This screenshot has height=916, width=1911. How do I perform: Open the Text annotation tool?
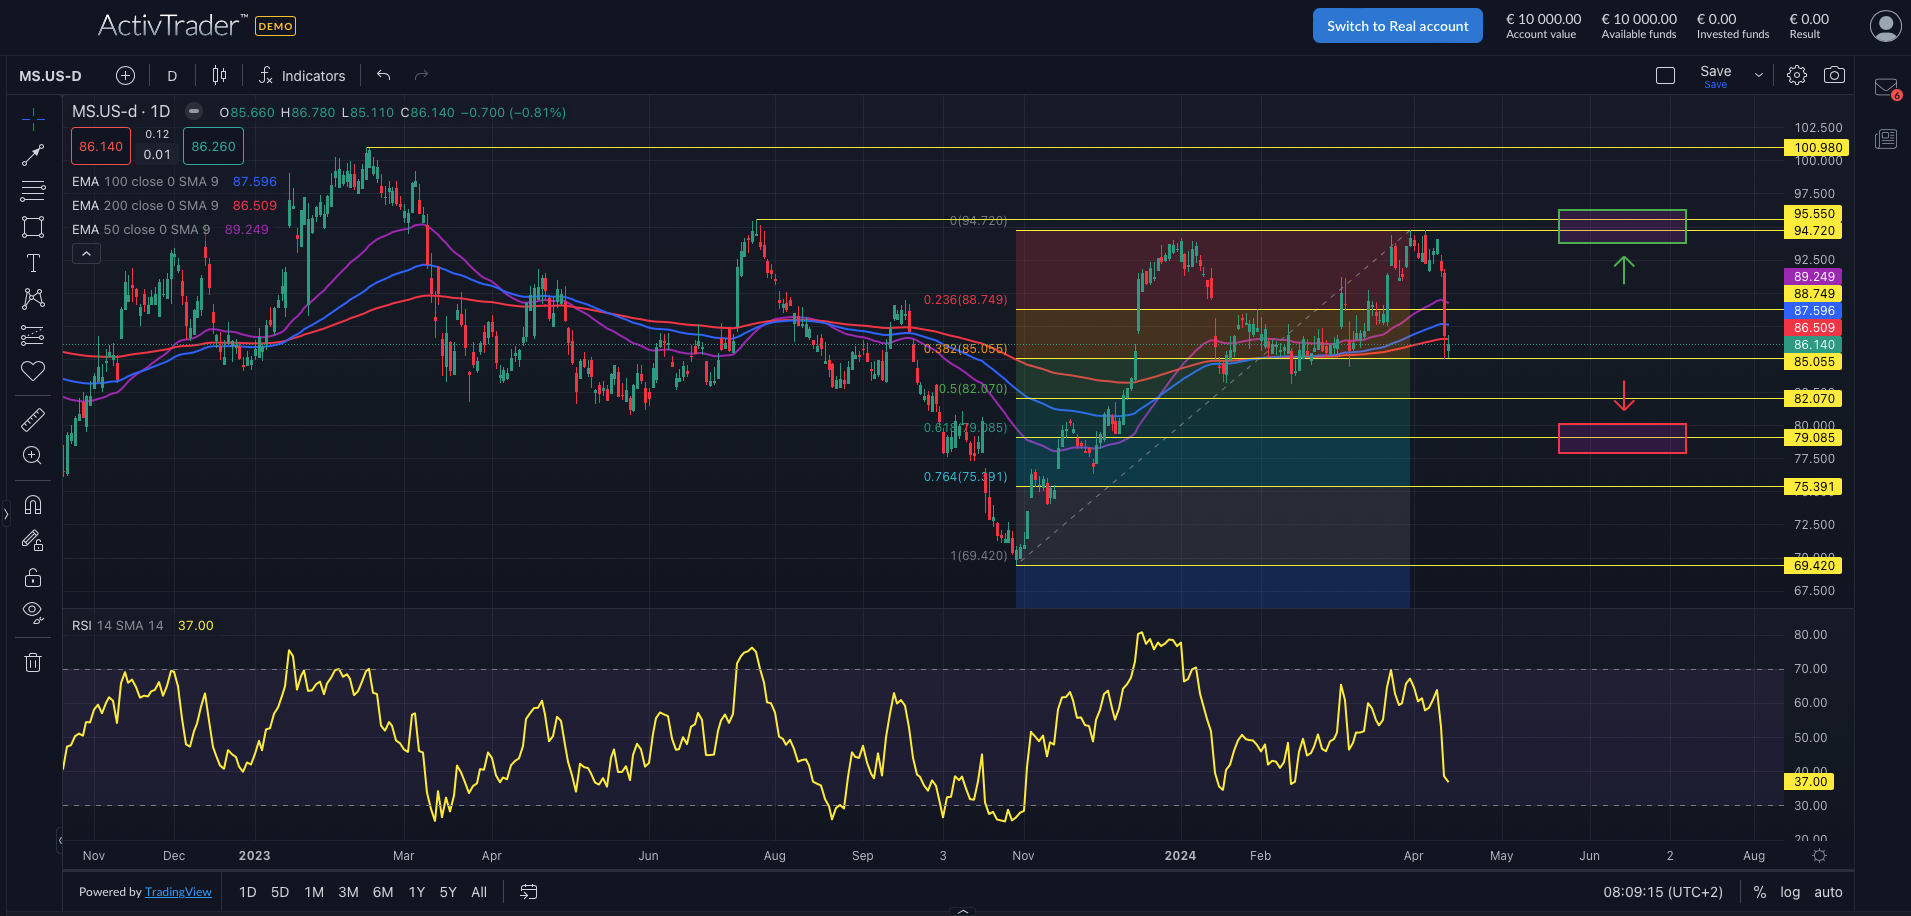(33, 263)
